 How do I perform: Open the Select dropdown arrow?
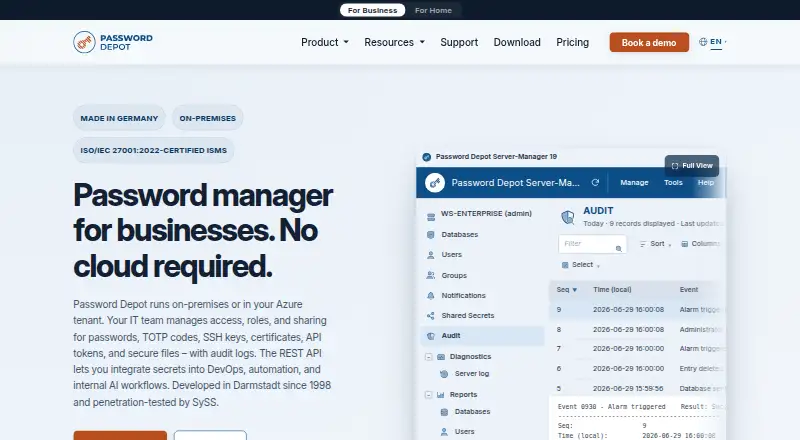598,266
